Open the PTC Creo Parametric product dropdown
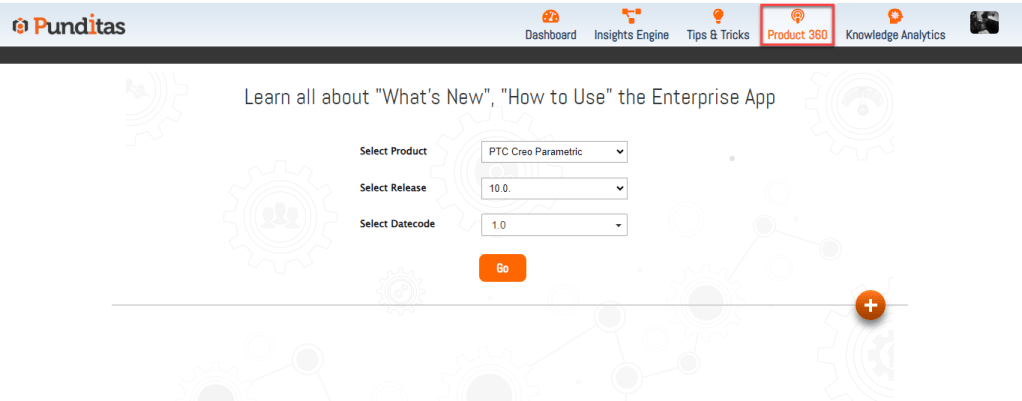The width and height of the screenshot is (1022, 401). click(x=554, y=152)
